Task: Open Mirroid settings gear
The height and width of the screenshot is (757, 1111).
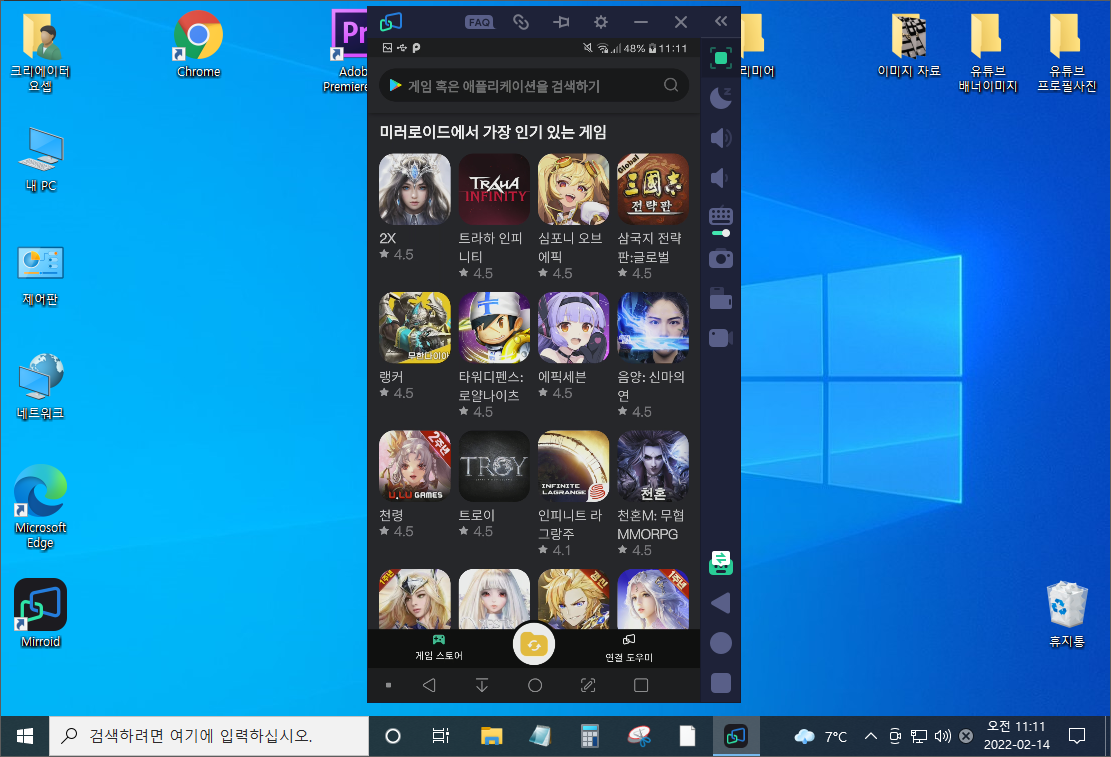Action: pyautogui.click(x=601, y=22)
